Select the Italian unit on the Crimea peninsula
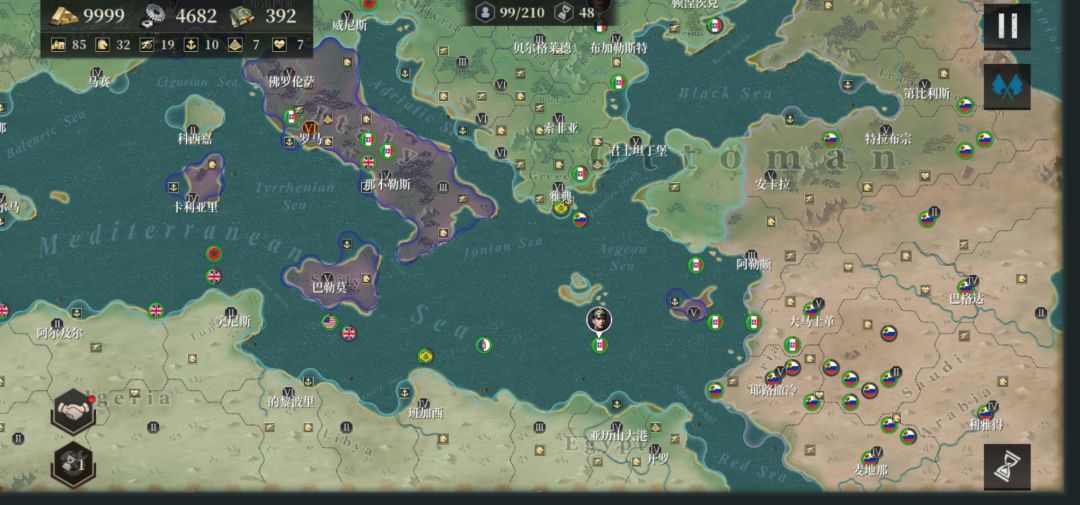Screen dimensions: 1080x505 tap(715, 27)
